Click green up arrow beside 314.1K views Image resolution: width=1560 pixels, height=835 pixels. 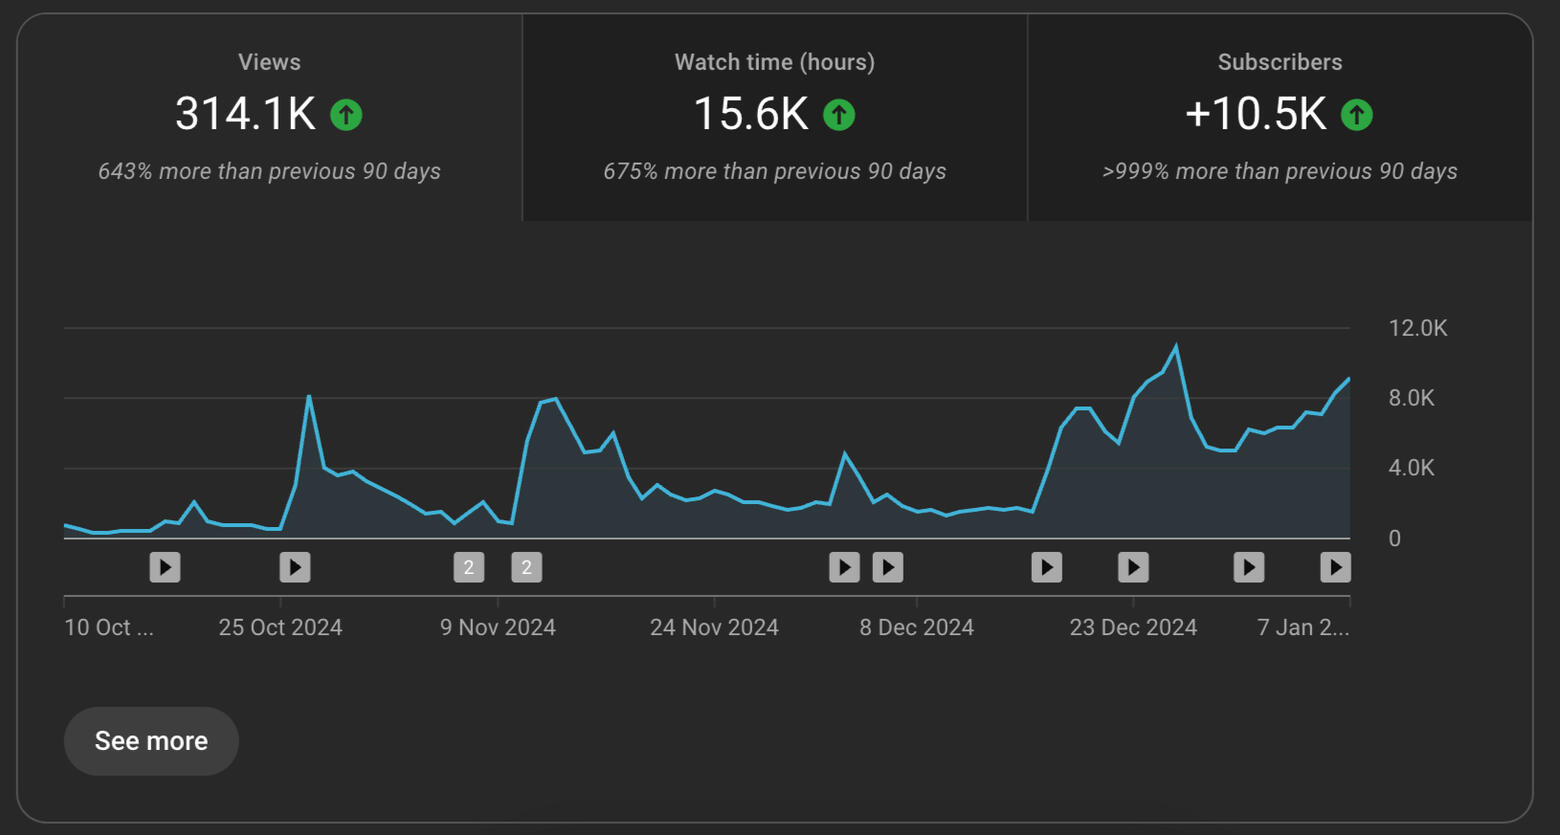(x=346, y=115)
